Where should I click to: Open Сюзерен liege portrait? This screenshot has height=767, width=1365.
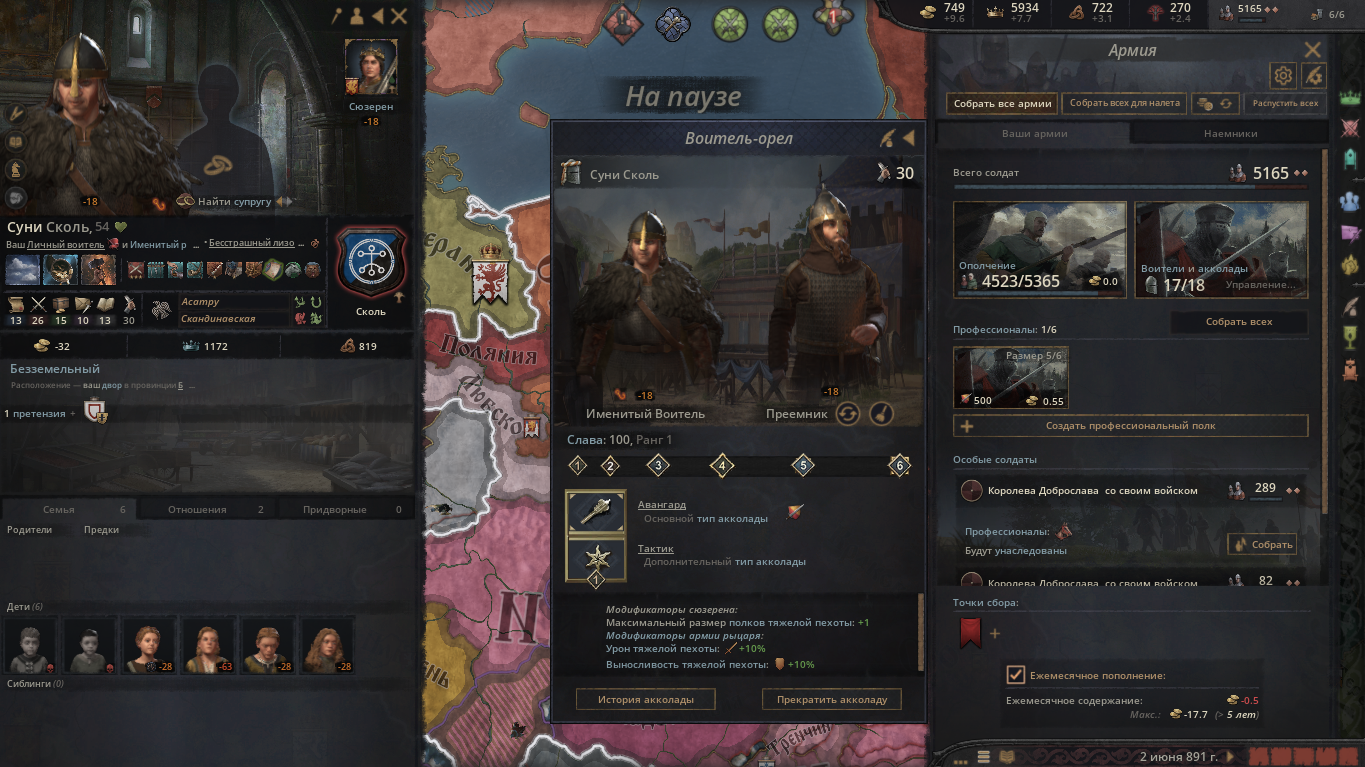(371, 68)
